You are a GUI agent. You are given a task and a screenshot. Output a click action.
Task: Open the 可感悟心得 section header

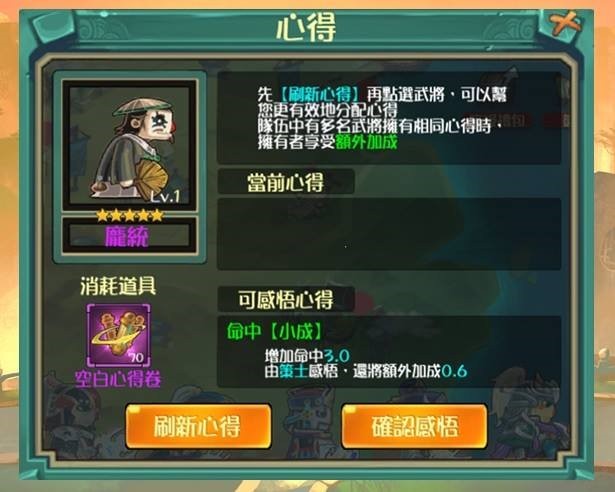pos(286,299)
